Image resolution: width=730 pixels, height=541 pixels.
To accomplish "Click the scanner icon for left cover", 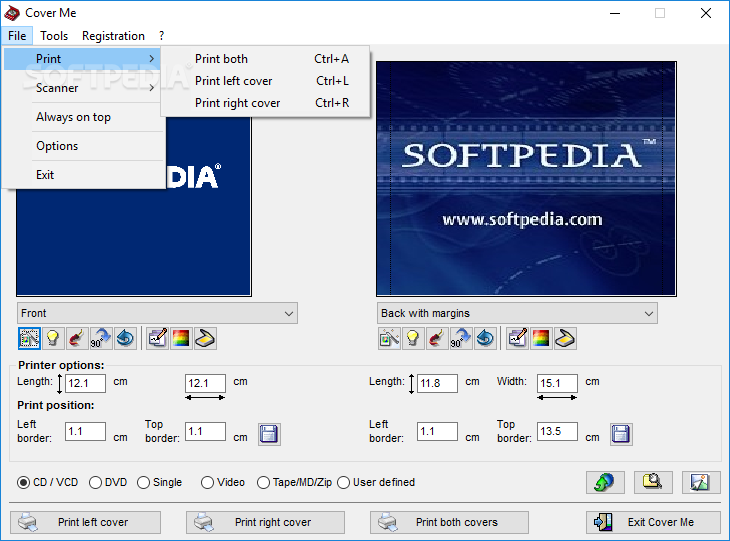I will (205, 338).
